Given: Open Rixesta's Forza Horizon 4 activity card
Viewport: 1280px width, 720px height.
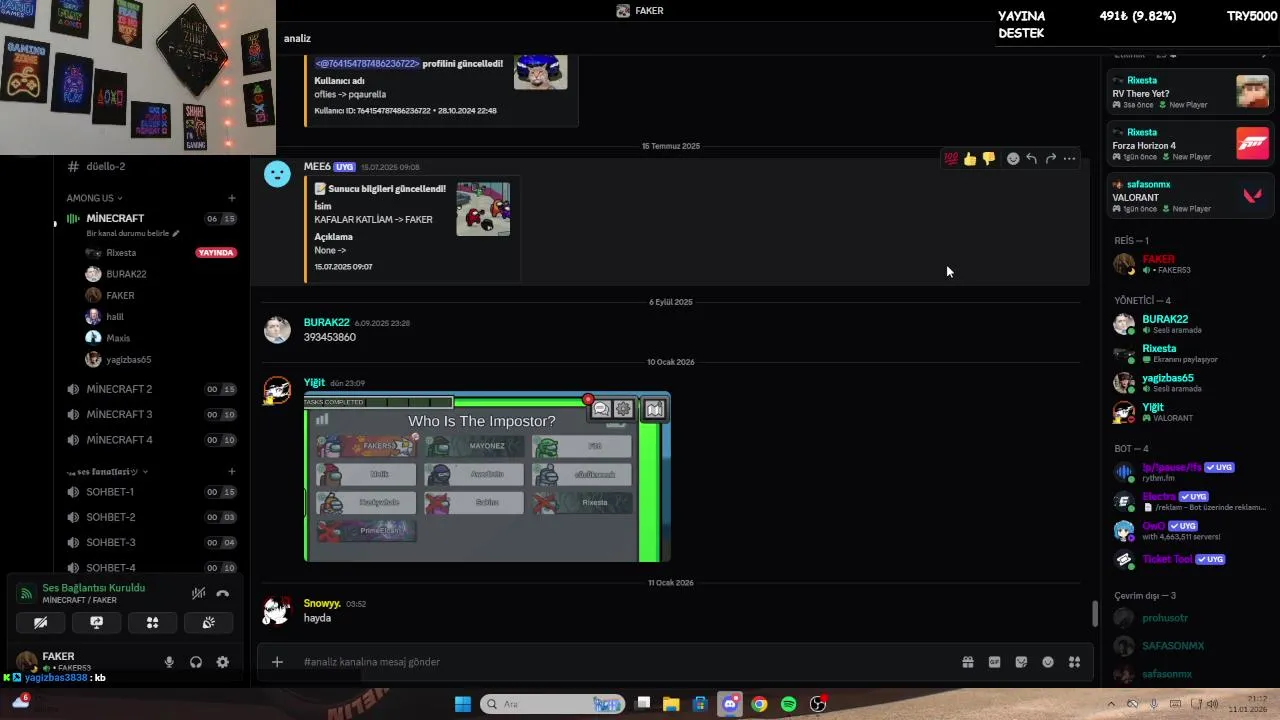Looking at the screenshot, I should click(x=1190, y=144).
